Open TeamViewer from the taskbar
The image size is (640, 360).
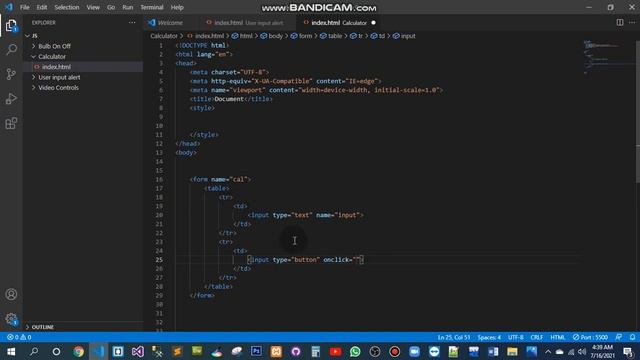[434, 351]
